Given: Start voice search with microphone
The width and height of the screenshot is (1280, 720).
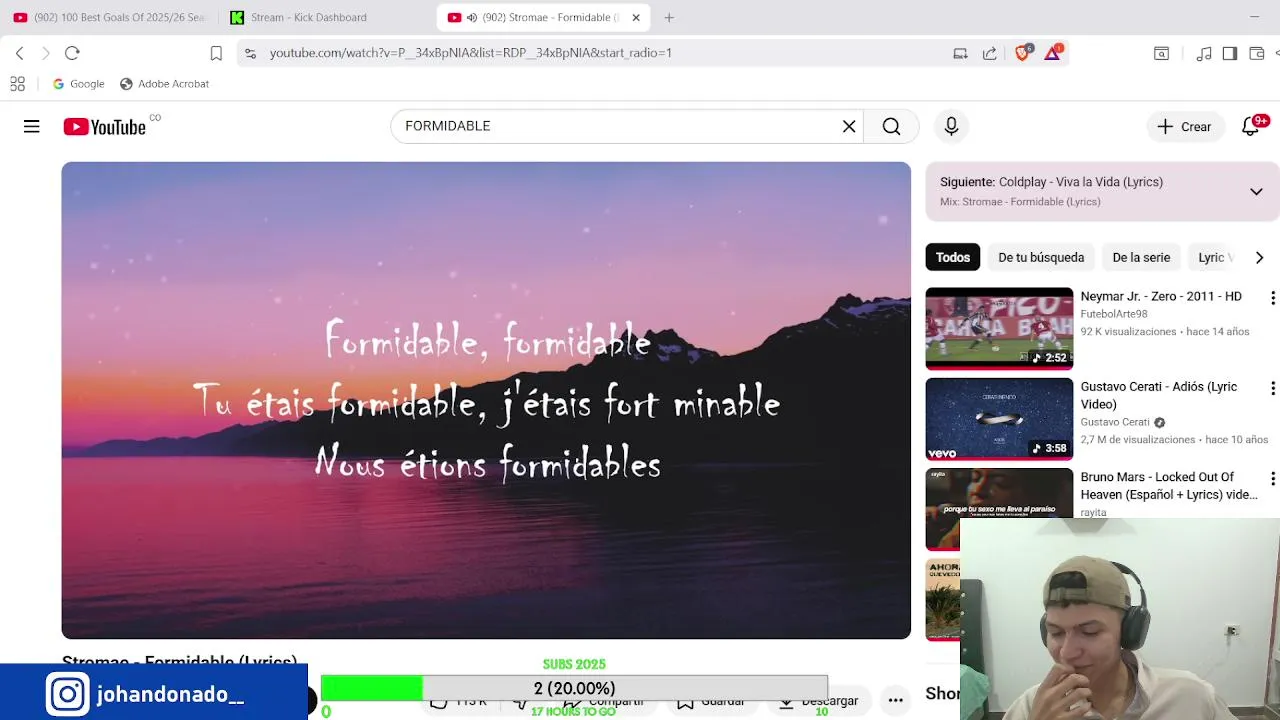Looking at the screenshot, I should click(x=951, y=126).
